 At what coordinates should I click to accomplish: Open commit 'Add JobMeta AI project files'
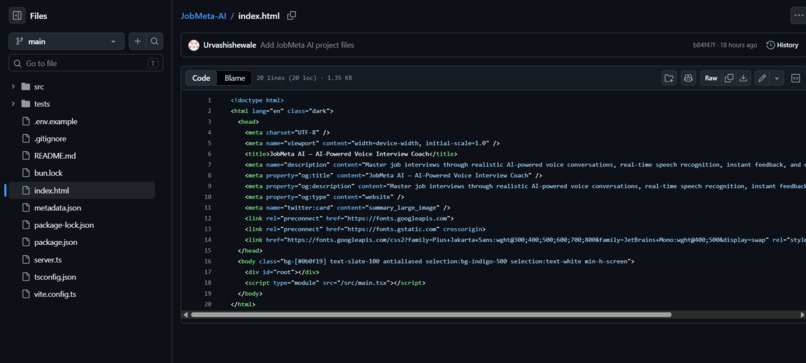pos(307,45)
